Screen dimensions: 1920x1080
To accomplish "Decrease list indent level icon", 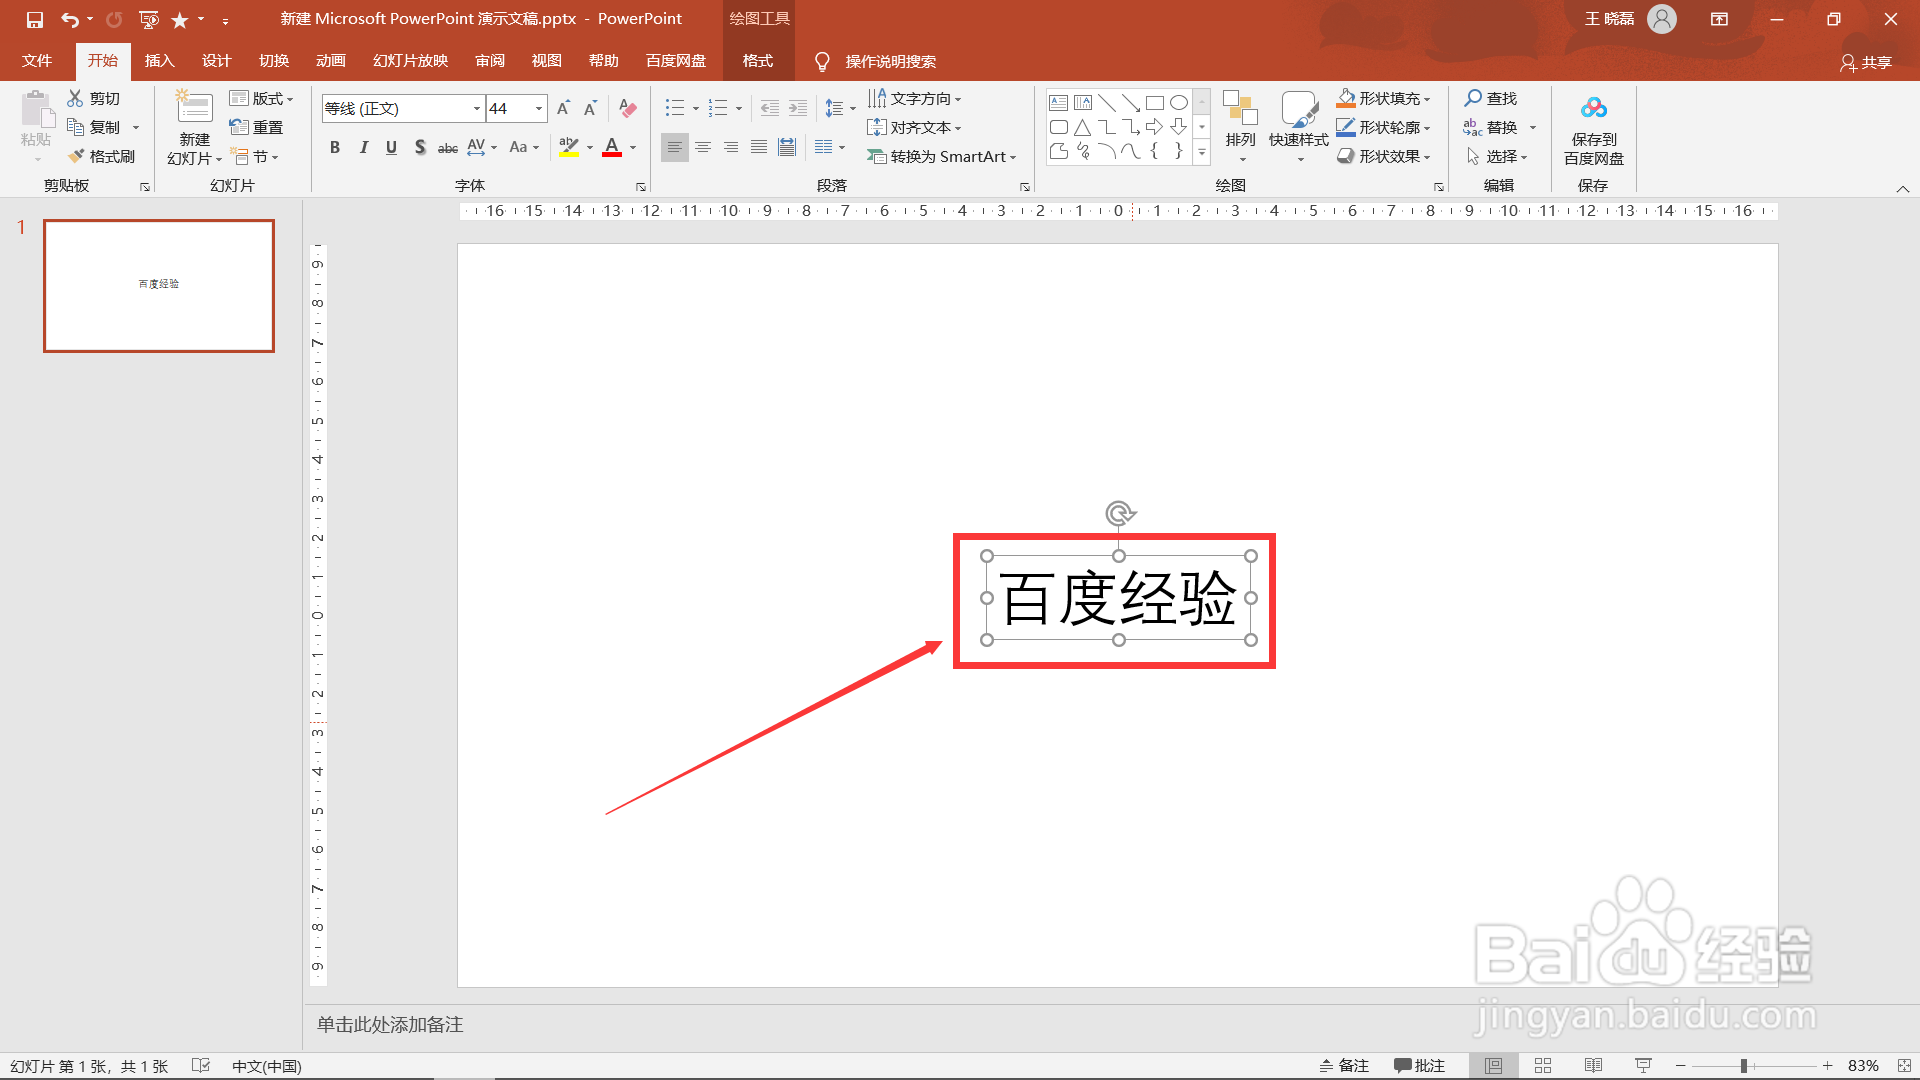I will [769, 108].
